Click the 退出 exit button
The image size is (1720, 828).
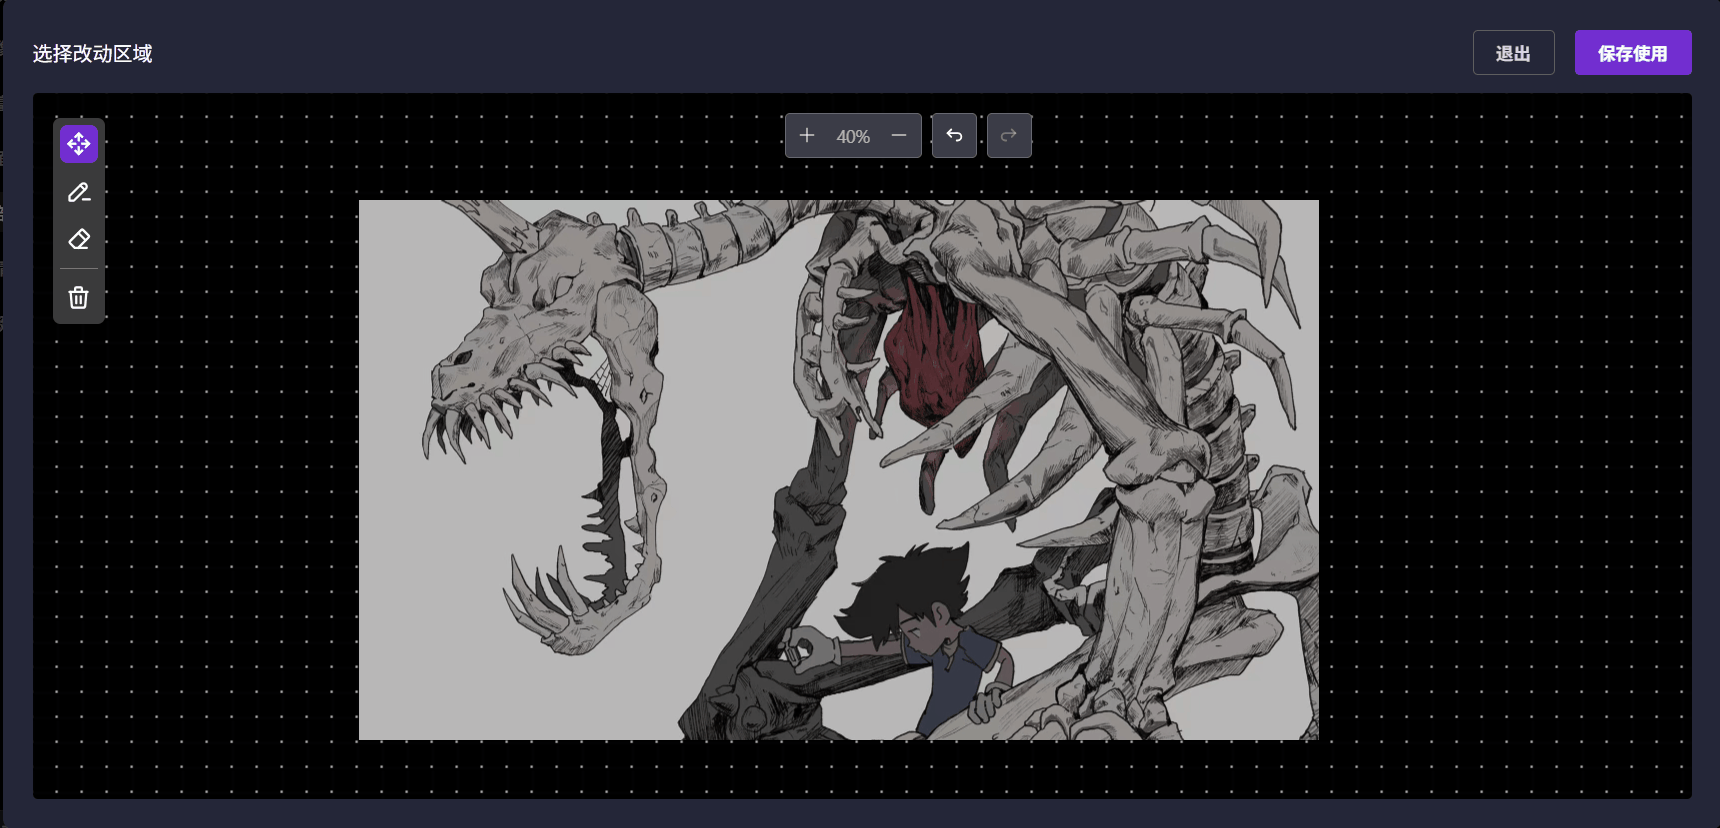tap(1513, 53)
